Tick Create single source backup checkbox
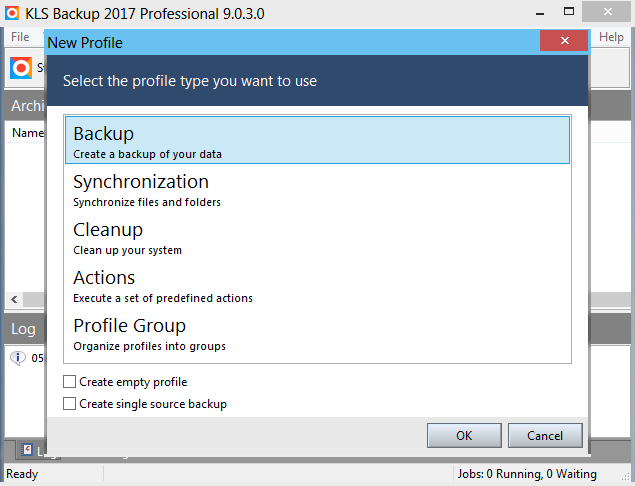The image size is (635, 486). 69,403
